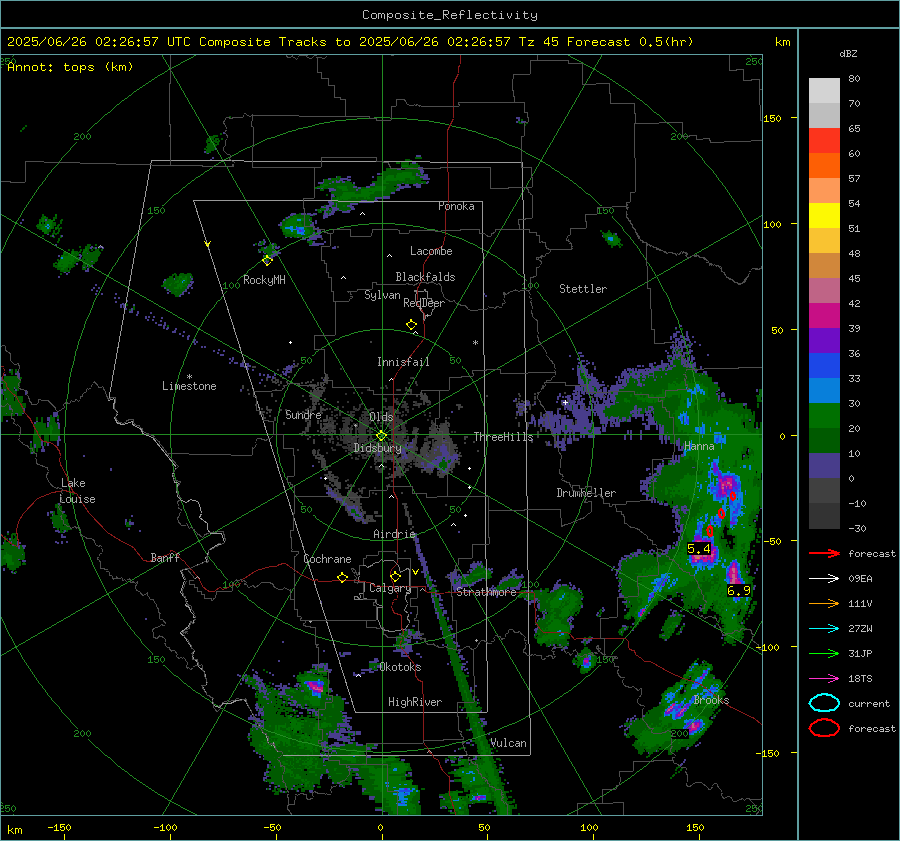
Task: Click the UTC timestamp header line
Action: tap(350, 42)
